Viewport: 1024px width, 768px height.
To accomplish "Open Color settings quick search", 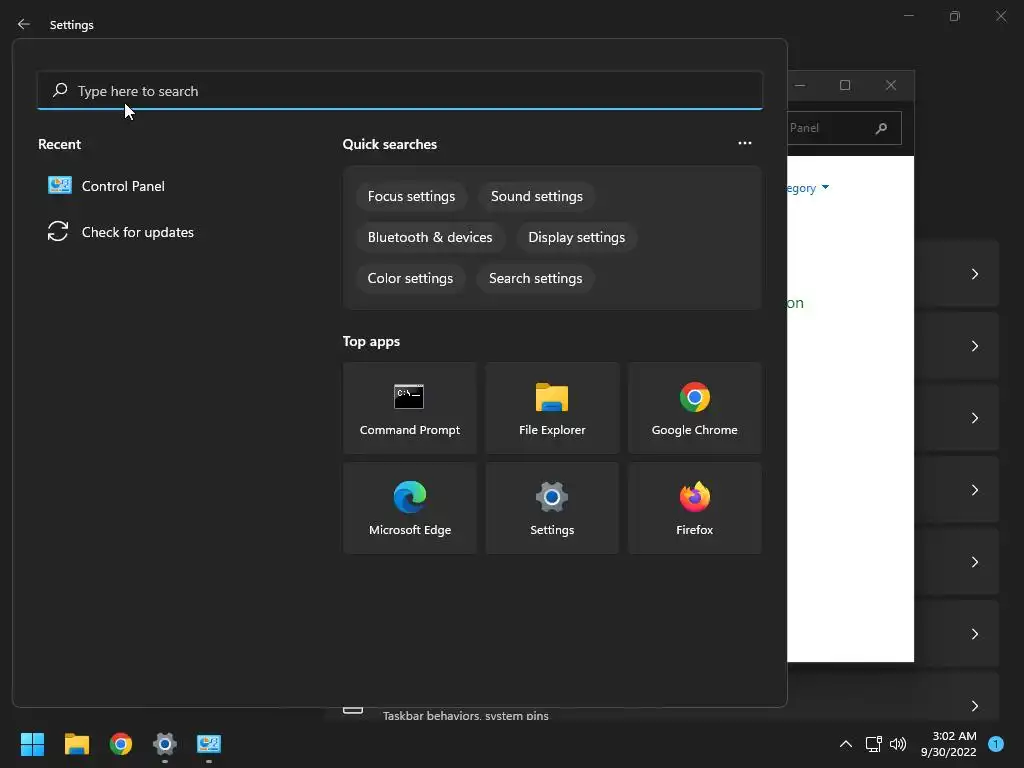I will (410, 279).
